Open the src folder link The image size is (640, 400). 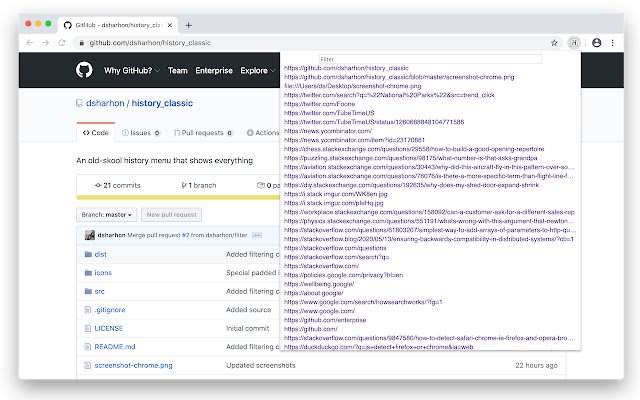pos(99,291)
